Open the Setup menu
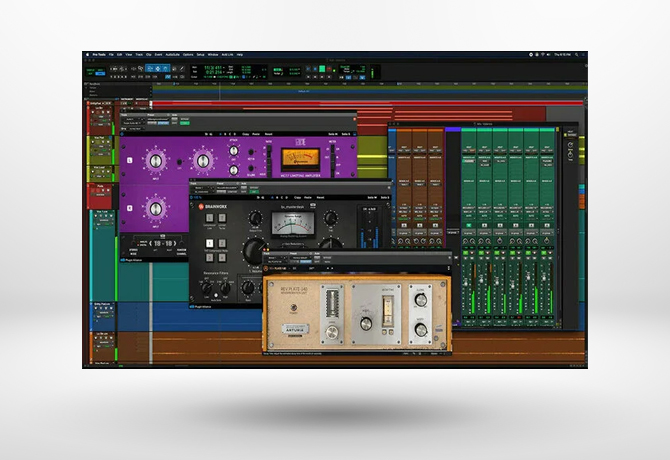Image resolution: width=670 pixels, height=460 pixels. point(200,55)
